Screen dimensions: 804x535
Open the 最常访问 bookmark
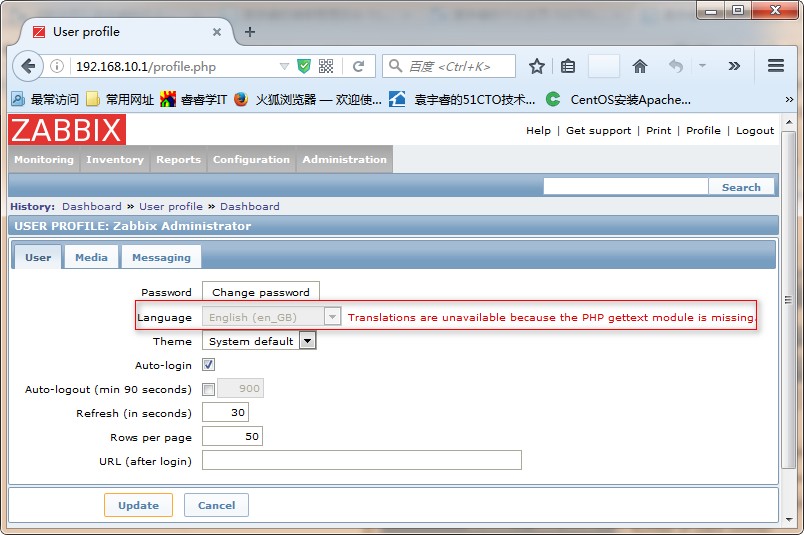pyautogui.click(x=45, y=99)
